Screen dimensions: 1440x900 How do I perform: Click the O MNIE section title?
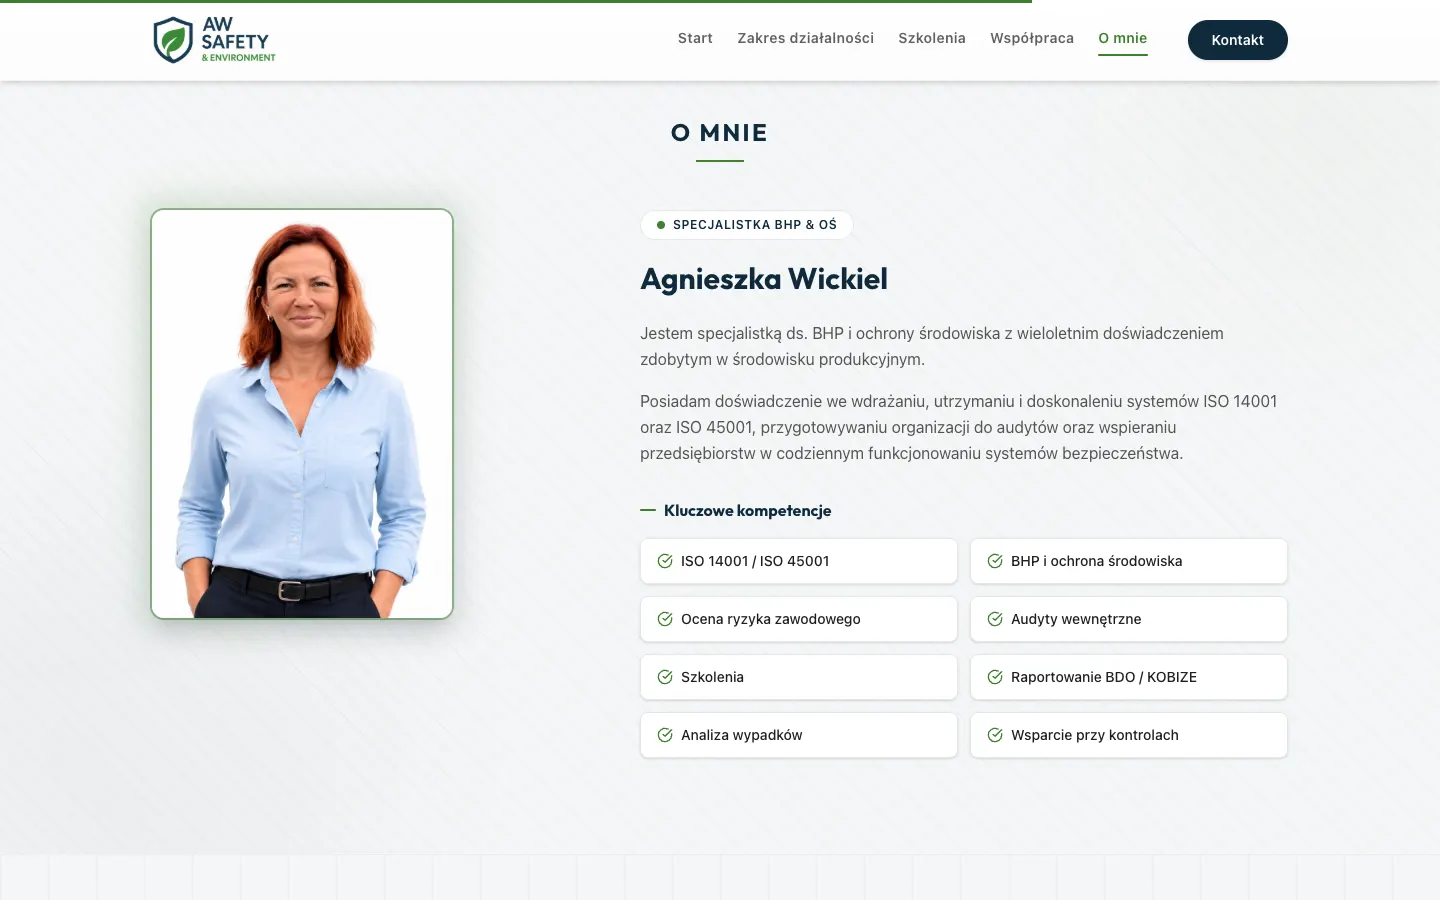tap(720, 133)
